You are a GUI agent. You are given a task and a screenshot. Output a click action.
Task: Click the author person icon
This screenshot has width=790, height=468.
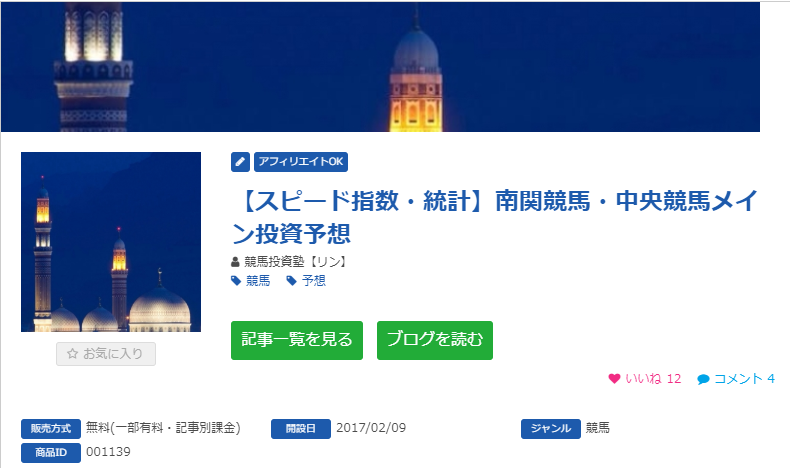pyautogui.click(x=235, y=262)
